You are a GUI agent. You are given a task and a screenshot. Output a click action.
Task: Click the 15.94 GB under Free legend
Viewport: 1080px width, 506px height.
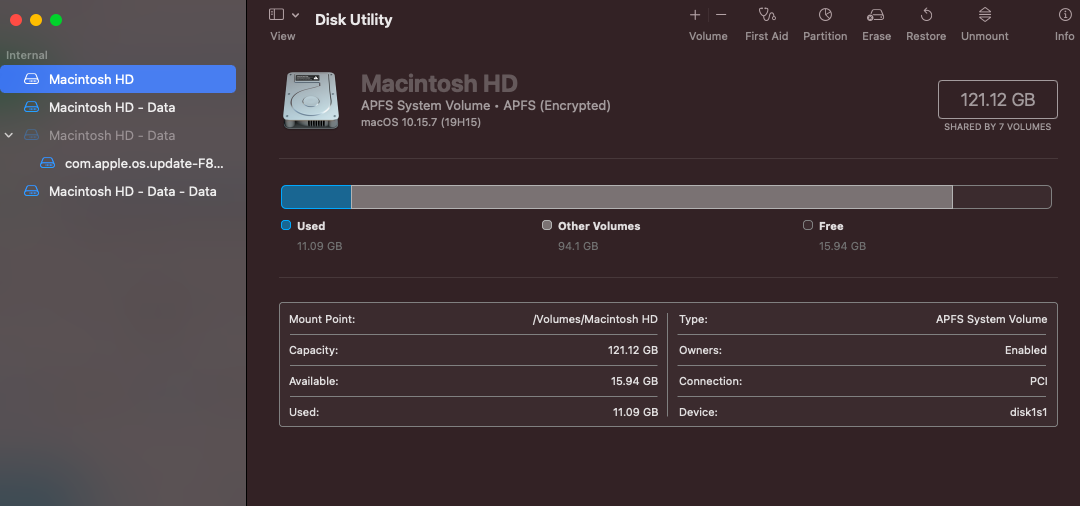pyautogui.click(x=842, y=246)
